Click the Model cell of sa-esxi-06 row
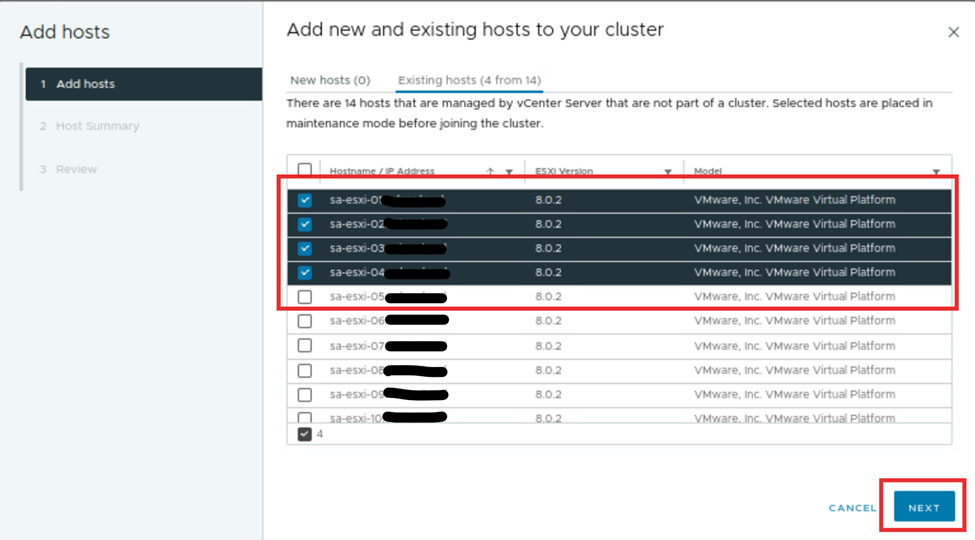This screenshot has width=975, height=540. (x=794, y=321)
